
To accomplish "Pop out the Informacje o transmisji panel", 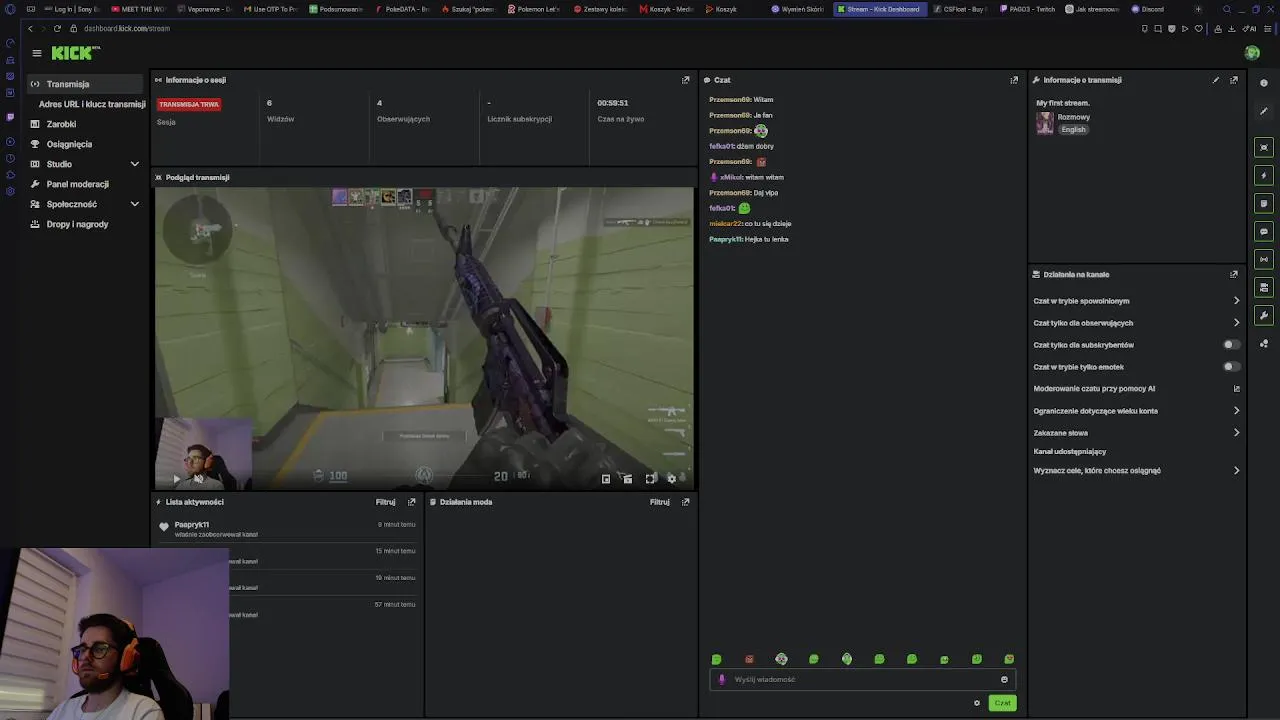I will (1234, 80).
